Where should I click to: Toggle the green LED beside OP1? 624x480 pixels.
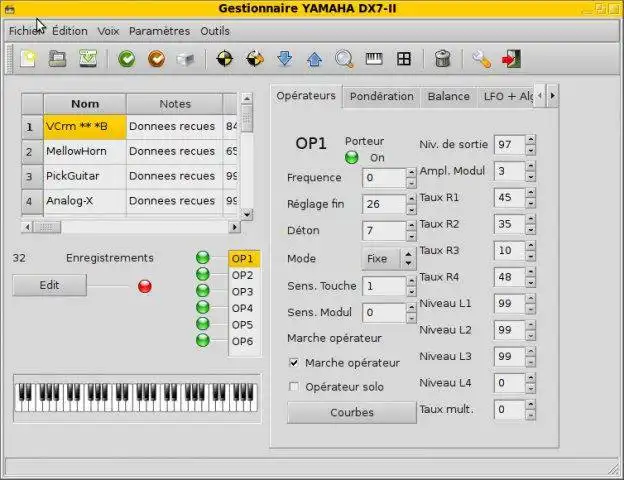click(203, 258)
